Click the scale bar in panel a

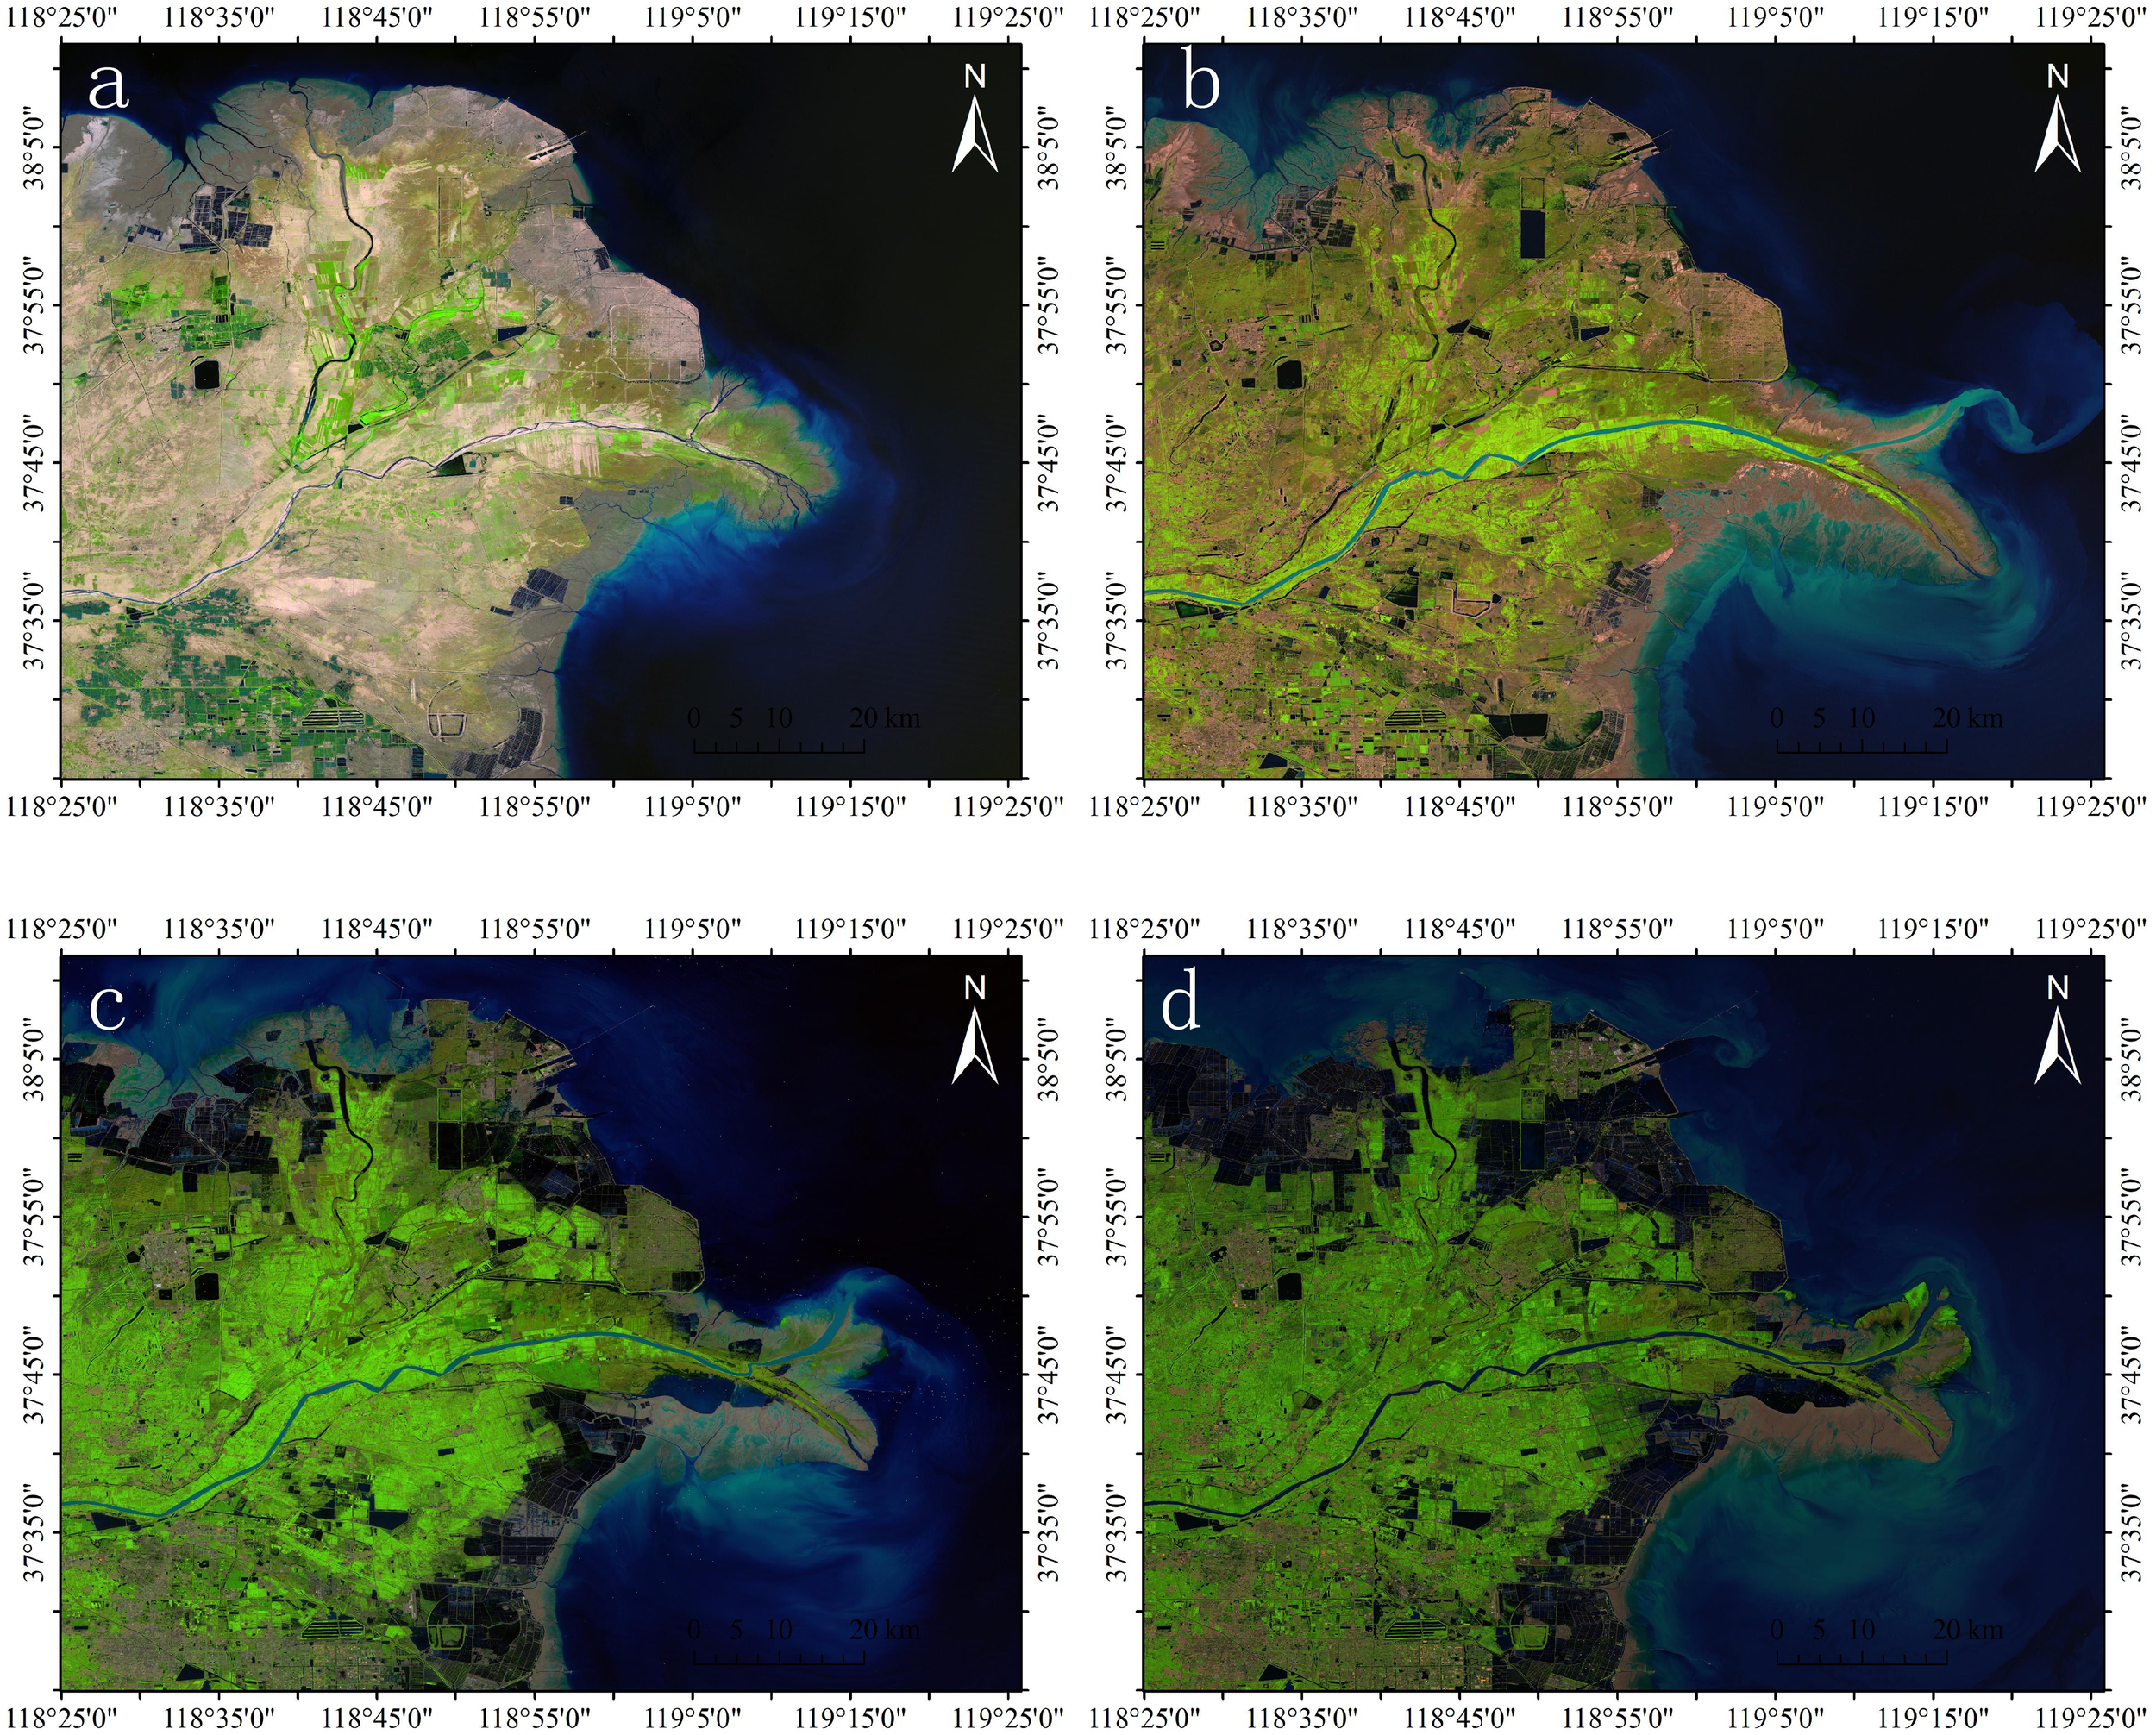click(779, 746)
